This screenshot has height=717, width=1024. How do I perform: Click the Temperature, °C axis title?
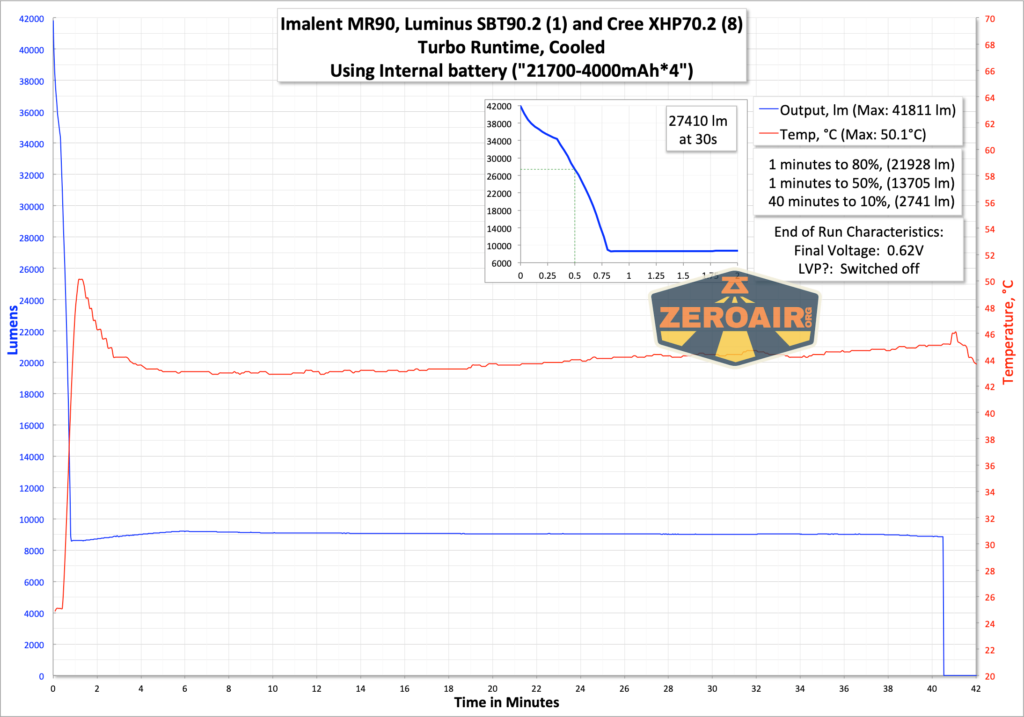[1009, 332]
